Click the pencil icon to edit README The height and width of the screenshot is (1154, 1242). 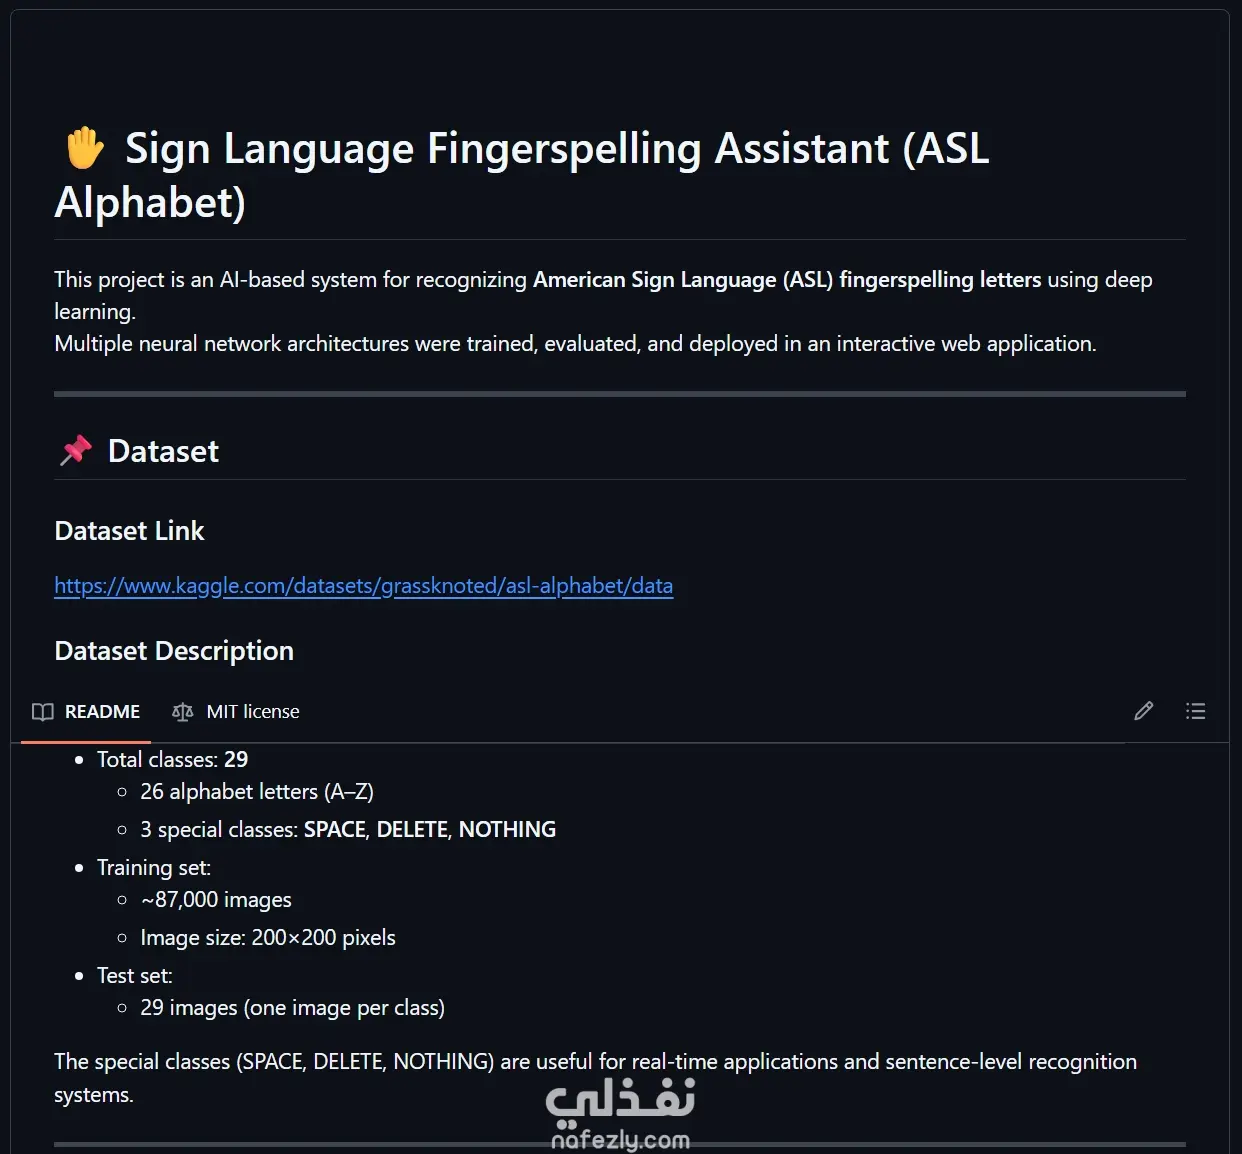tap(1144, 711)
